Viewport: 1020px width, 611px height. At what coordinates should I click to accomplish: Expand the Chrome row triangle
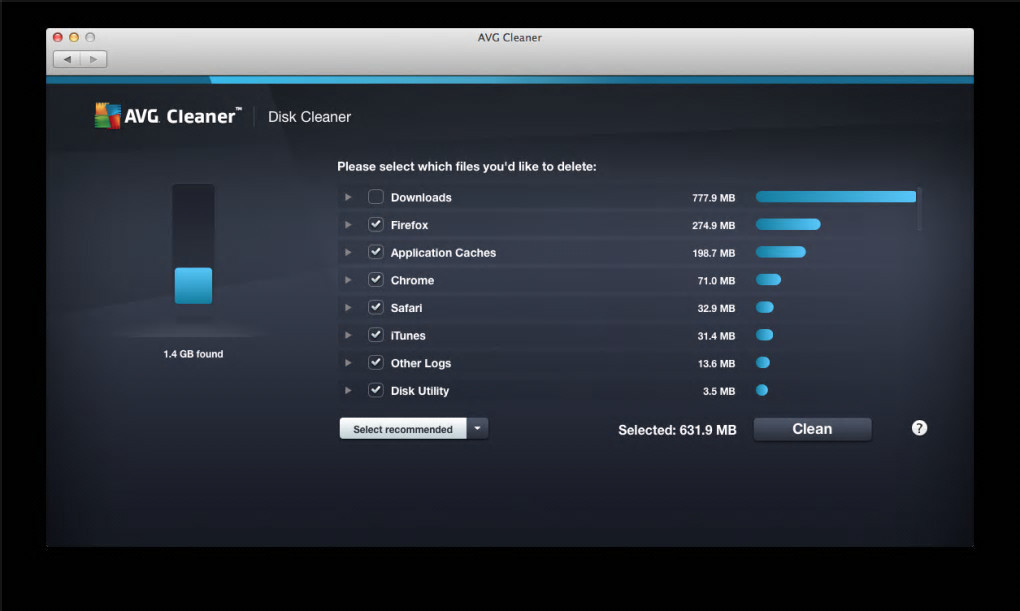pos(348,280)
